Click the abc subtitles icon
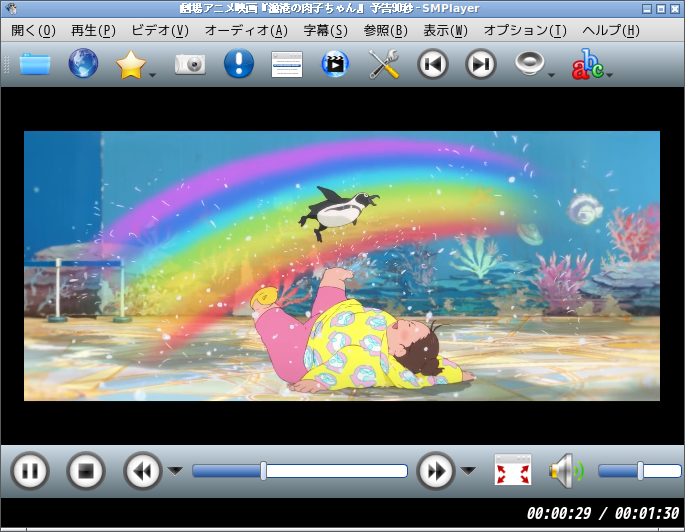685x532 pixels. (x=588, y=64)
